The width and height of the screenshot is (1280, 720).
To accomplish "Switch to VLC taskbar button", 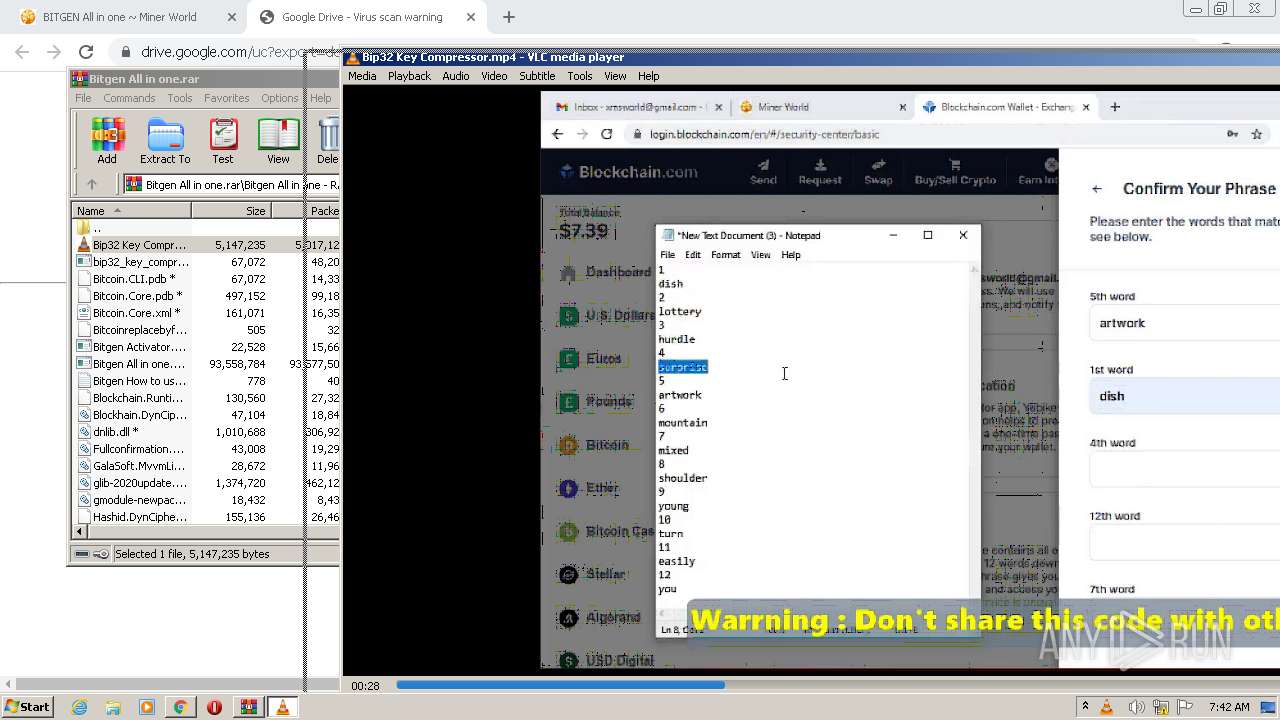I will 282,707.
